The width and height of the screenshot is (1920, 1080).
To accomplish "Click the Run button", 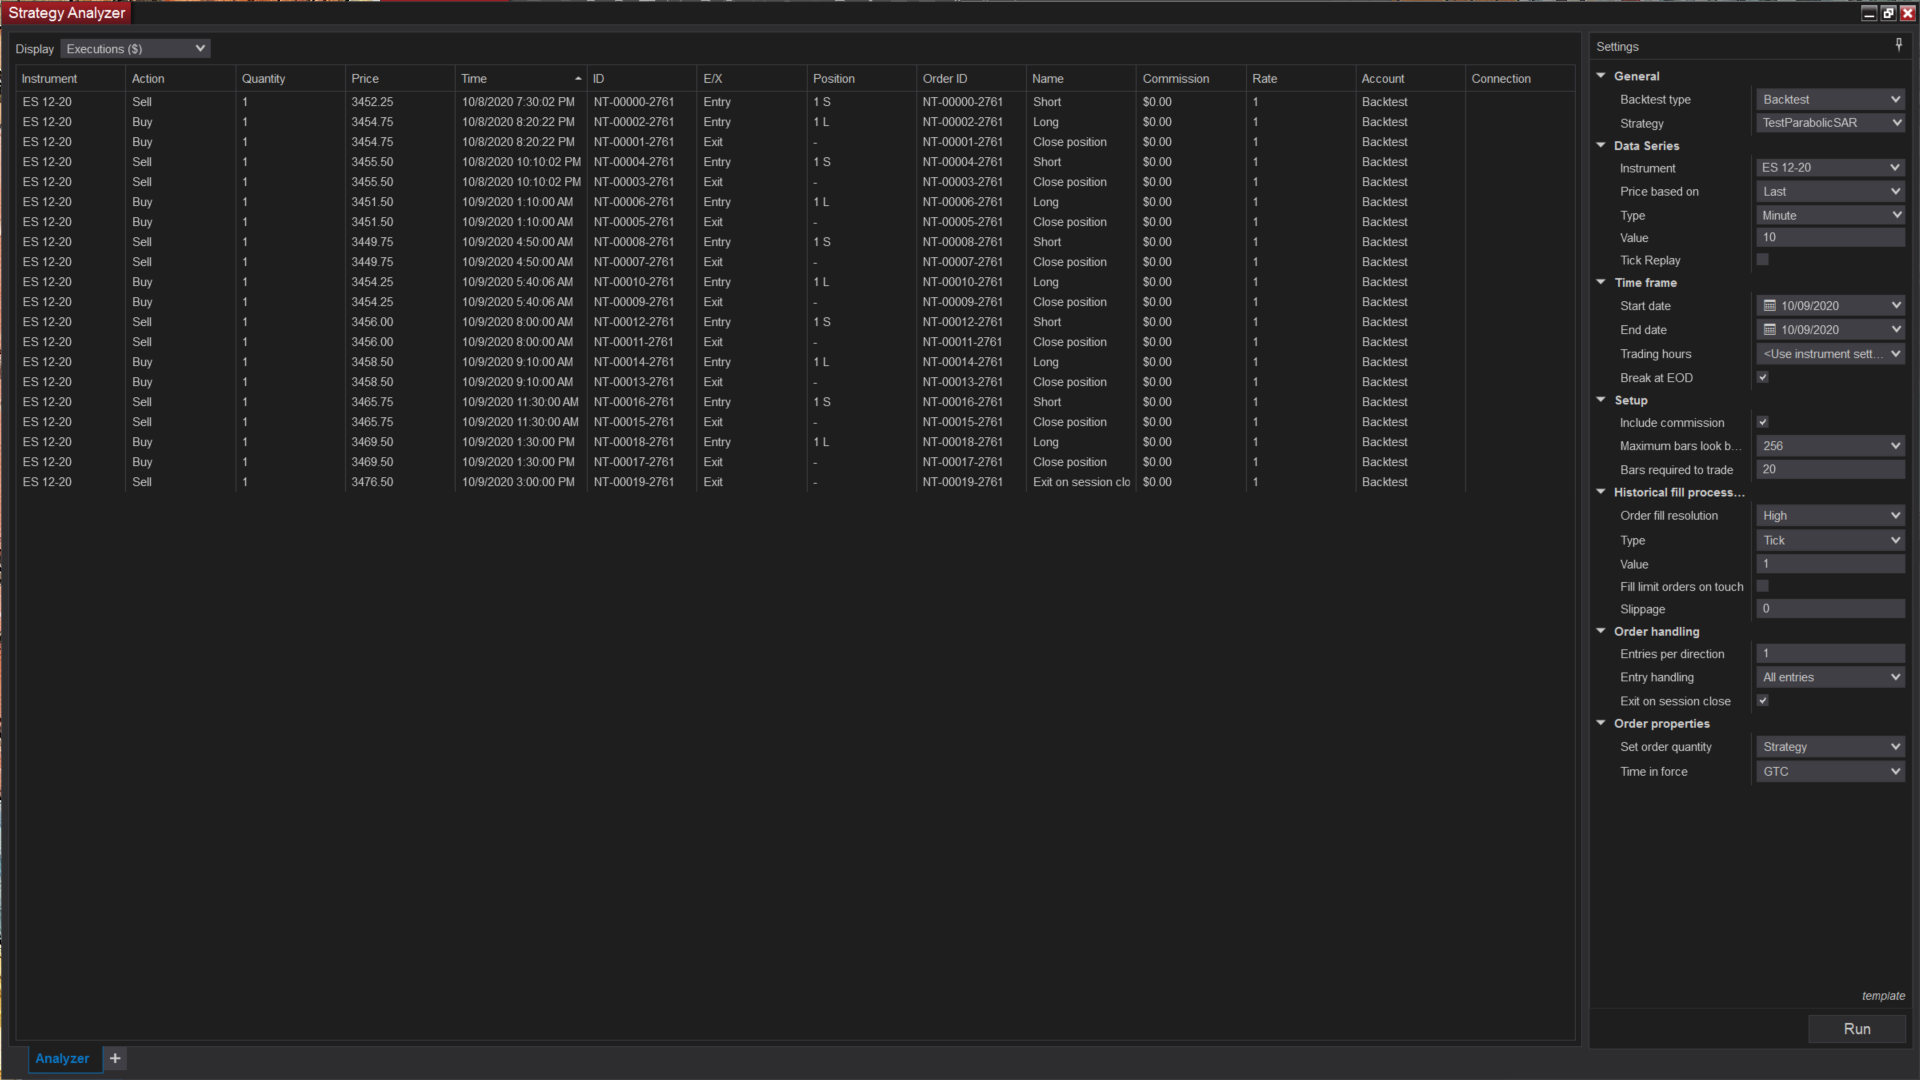I will 1856,1029.
